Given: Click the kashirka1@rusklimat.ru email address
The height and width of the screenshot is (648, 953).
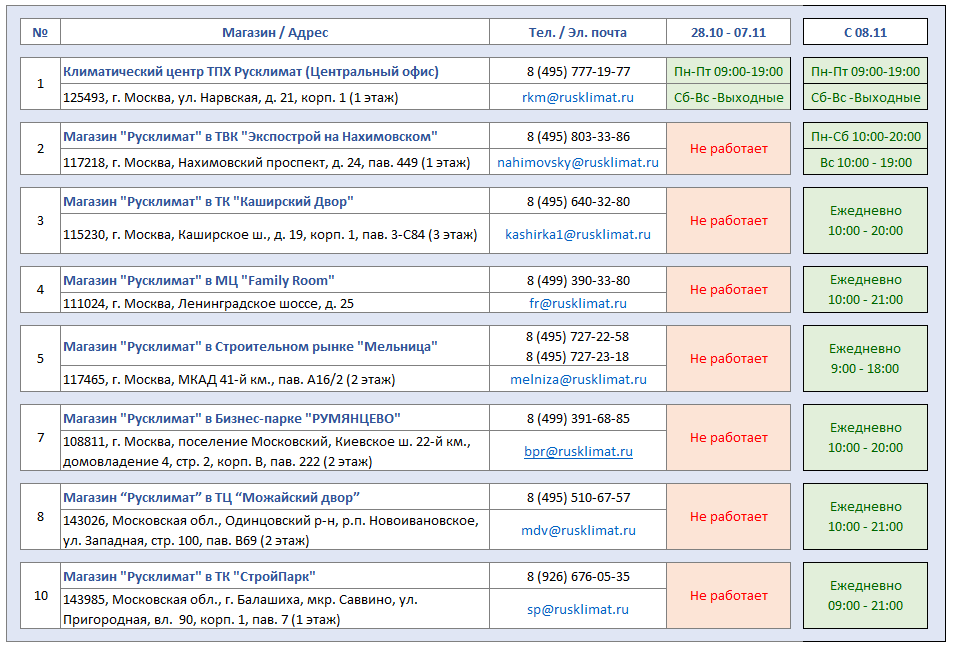Looking at the screenshot, I should tap(578, 234).
